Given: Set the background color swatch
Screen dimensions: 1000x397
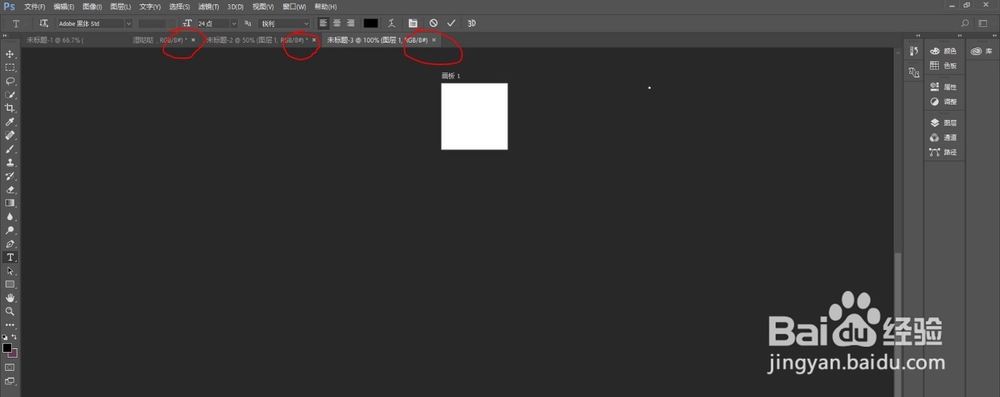Looking at the screenshot, I should tap(14, 353).
